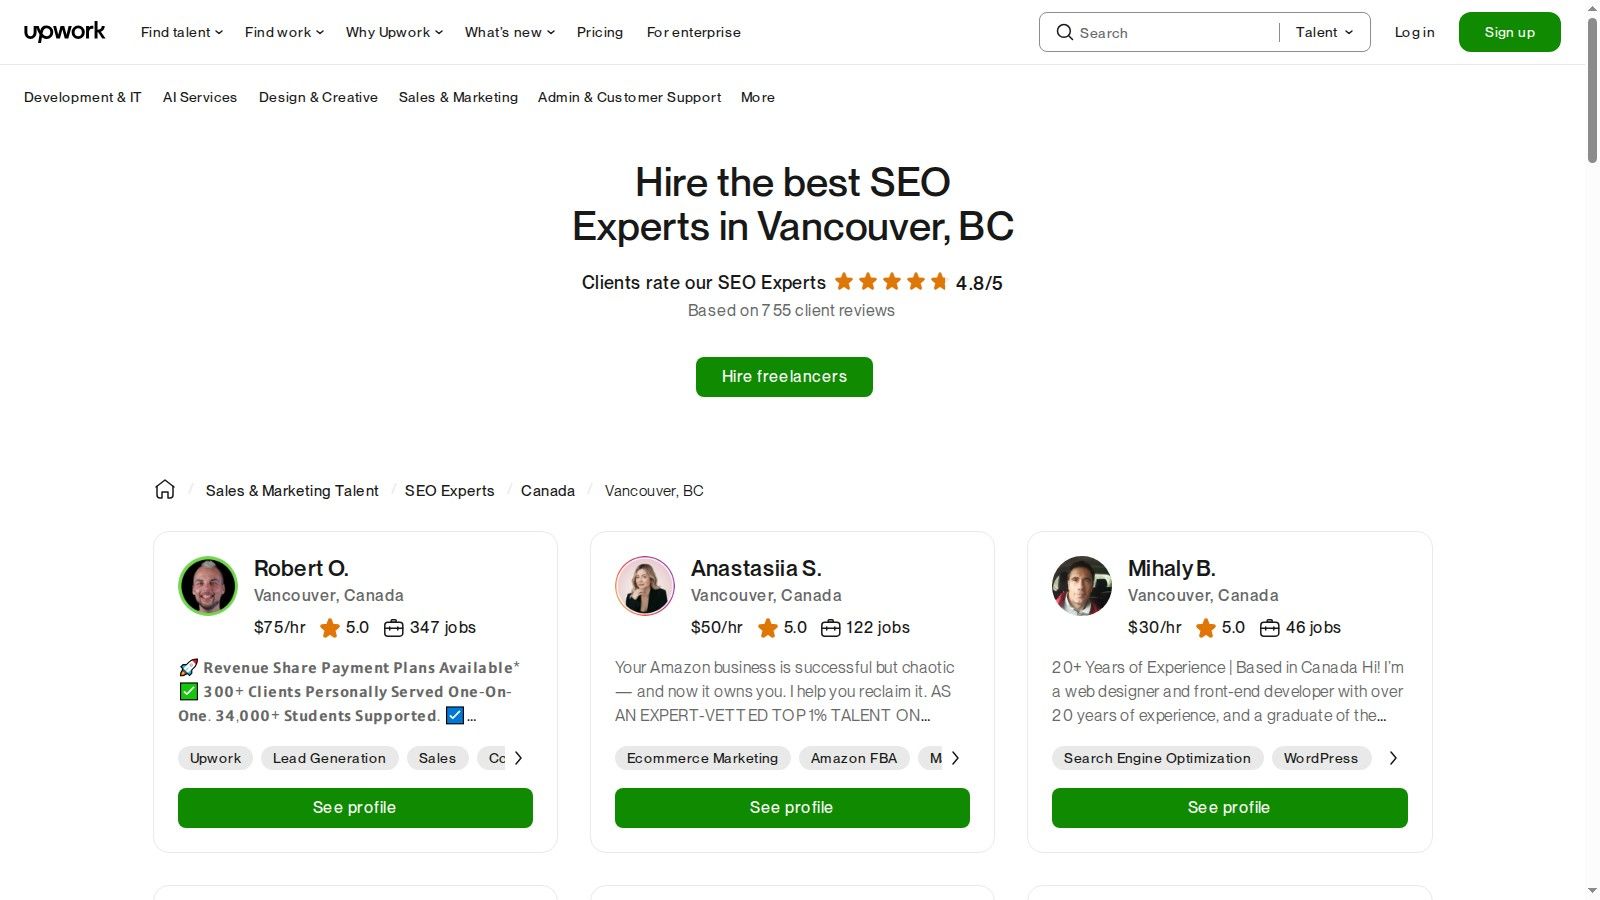
Task: Select the home icon in the breadcrumb
Action: (164, 489)
